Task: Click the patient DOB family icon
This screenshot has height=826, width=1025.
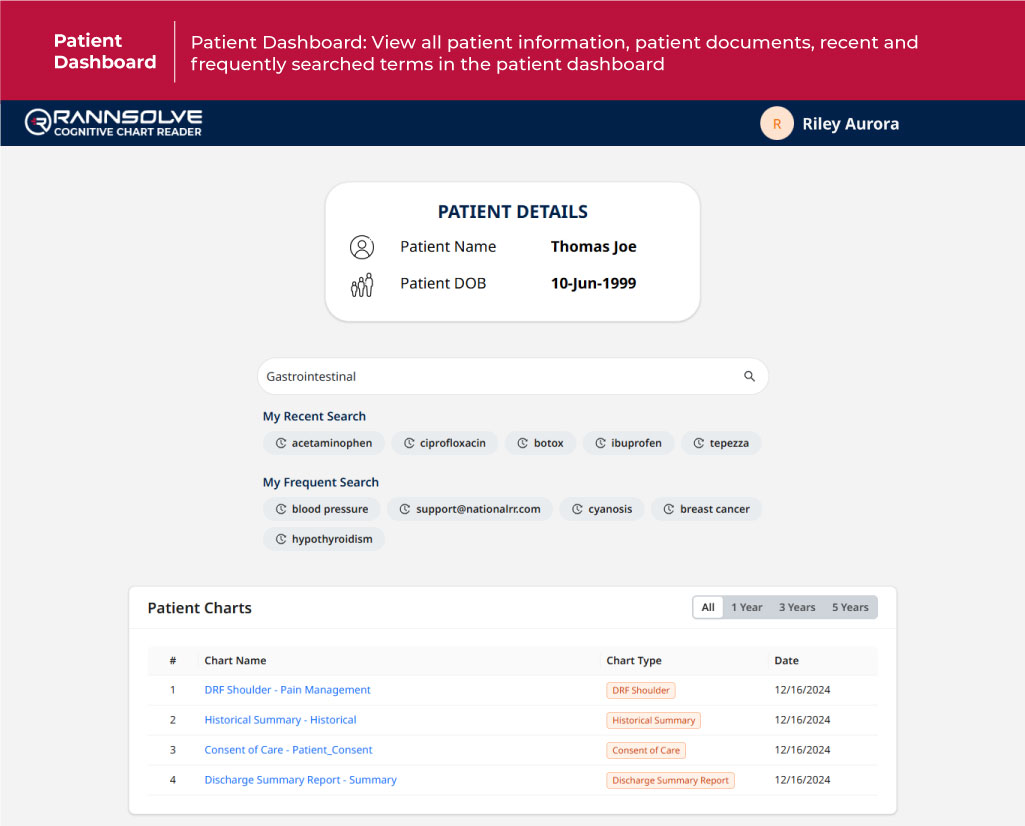Action: click(x=361, y=284)
